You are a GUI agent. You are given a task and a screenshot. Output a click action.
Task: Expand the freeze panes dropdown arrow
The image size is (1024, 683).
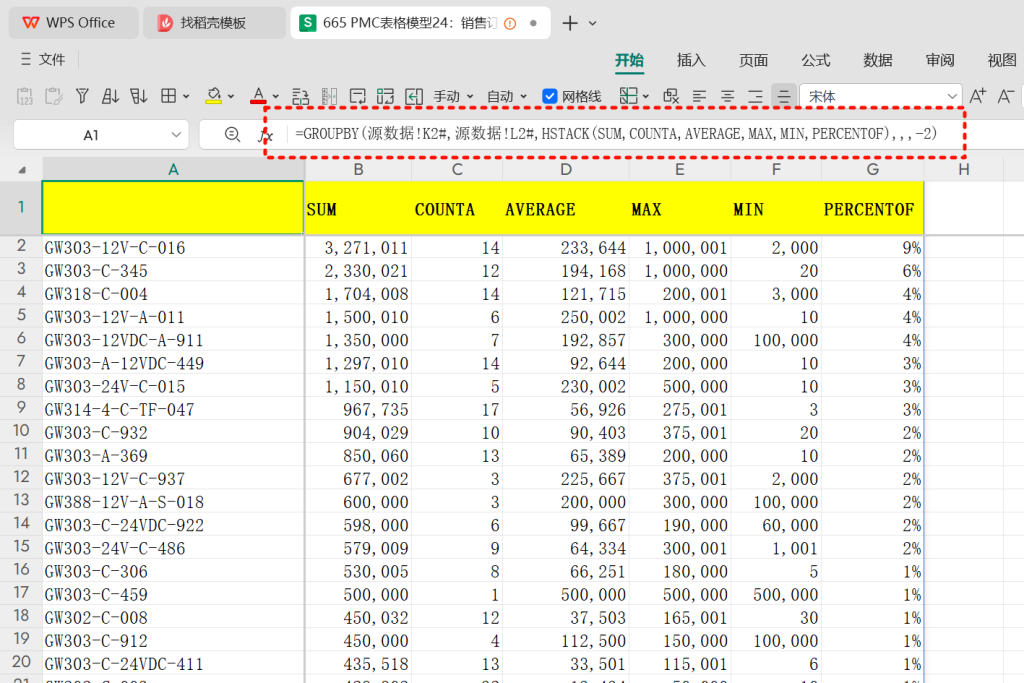pos(646,97)
